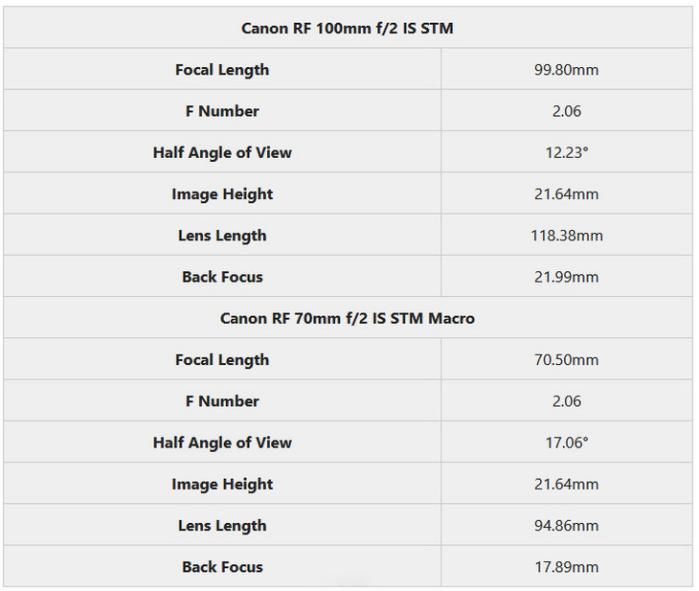The image size is (699, 591).
Task: Click the 17.89mm back focus value
Action: (566, 567)
